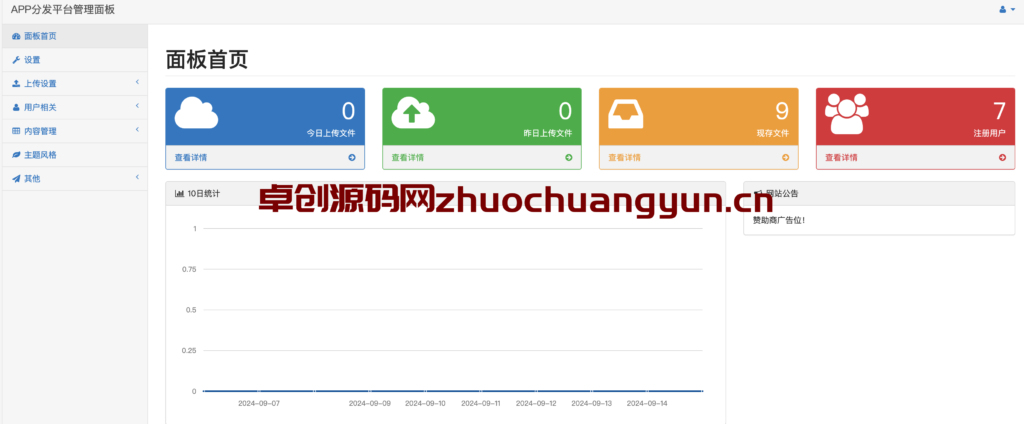Click the APP分发平台管理面板 title link
The height and width of the screenshot is (424, 1024).
63,10
